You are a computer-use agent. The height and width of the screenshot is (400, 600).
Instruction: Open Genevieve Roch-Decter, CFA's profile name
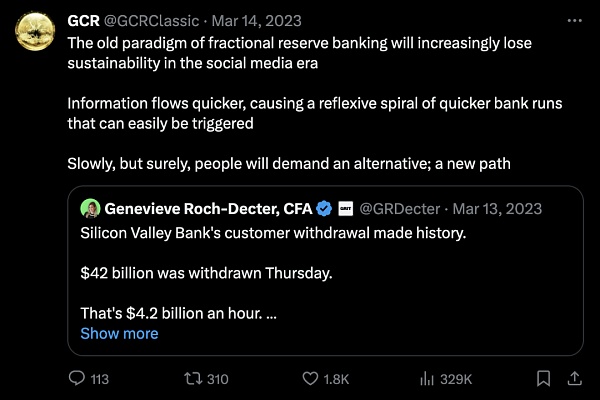pyautogui.click(x=208, y=208)
